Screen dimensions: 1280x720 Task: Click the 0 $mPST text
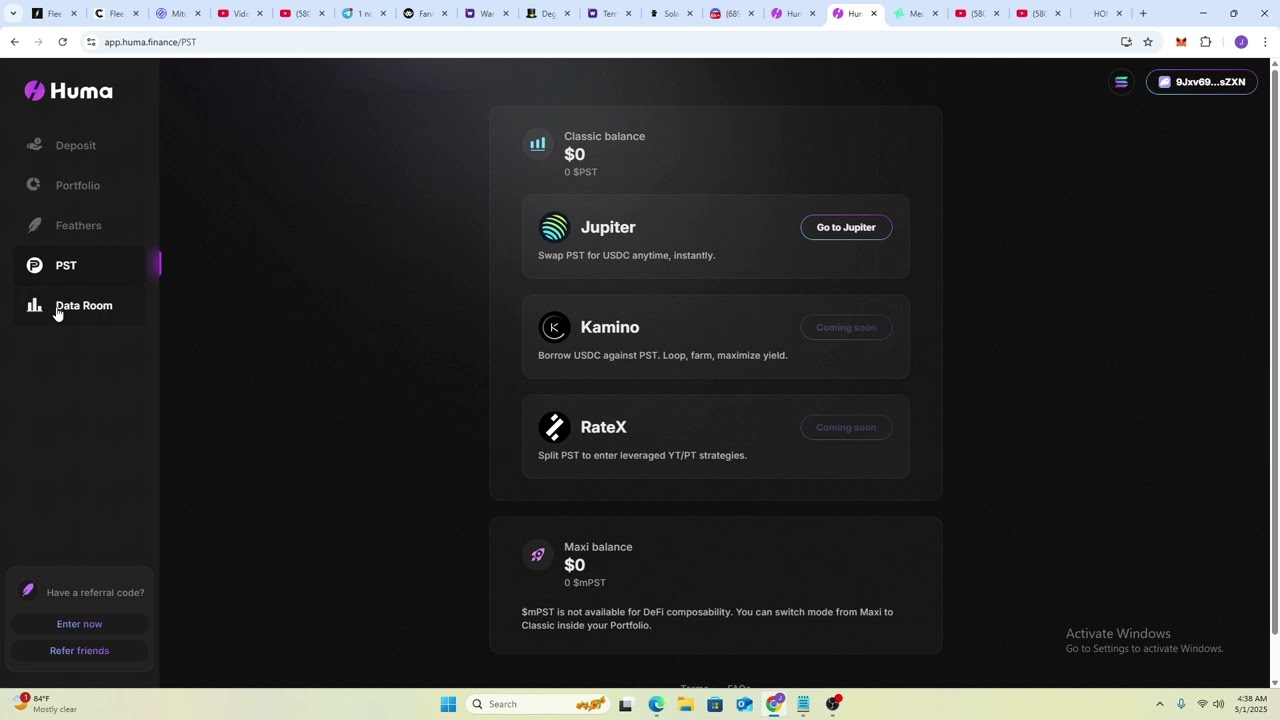point(585,583)
